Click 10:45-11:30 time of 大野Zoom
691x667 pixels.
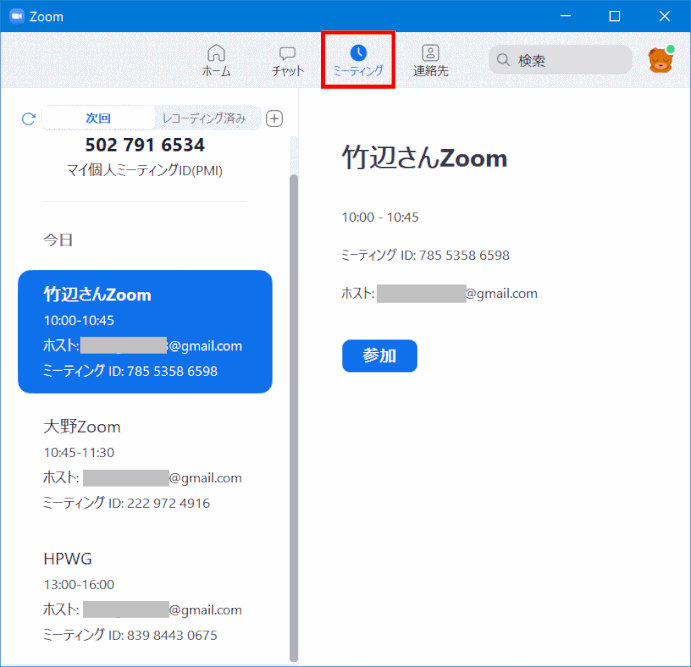79,452
